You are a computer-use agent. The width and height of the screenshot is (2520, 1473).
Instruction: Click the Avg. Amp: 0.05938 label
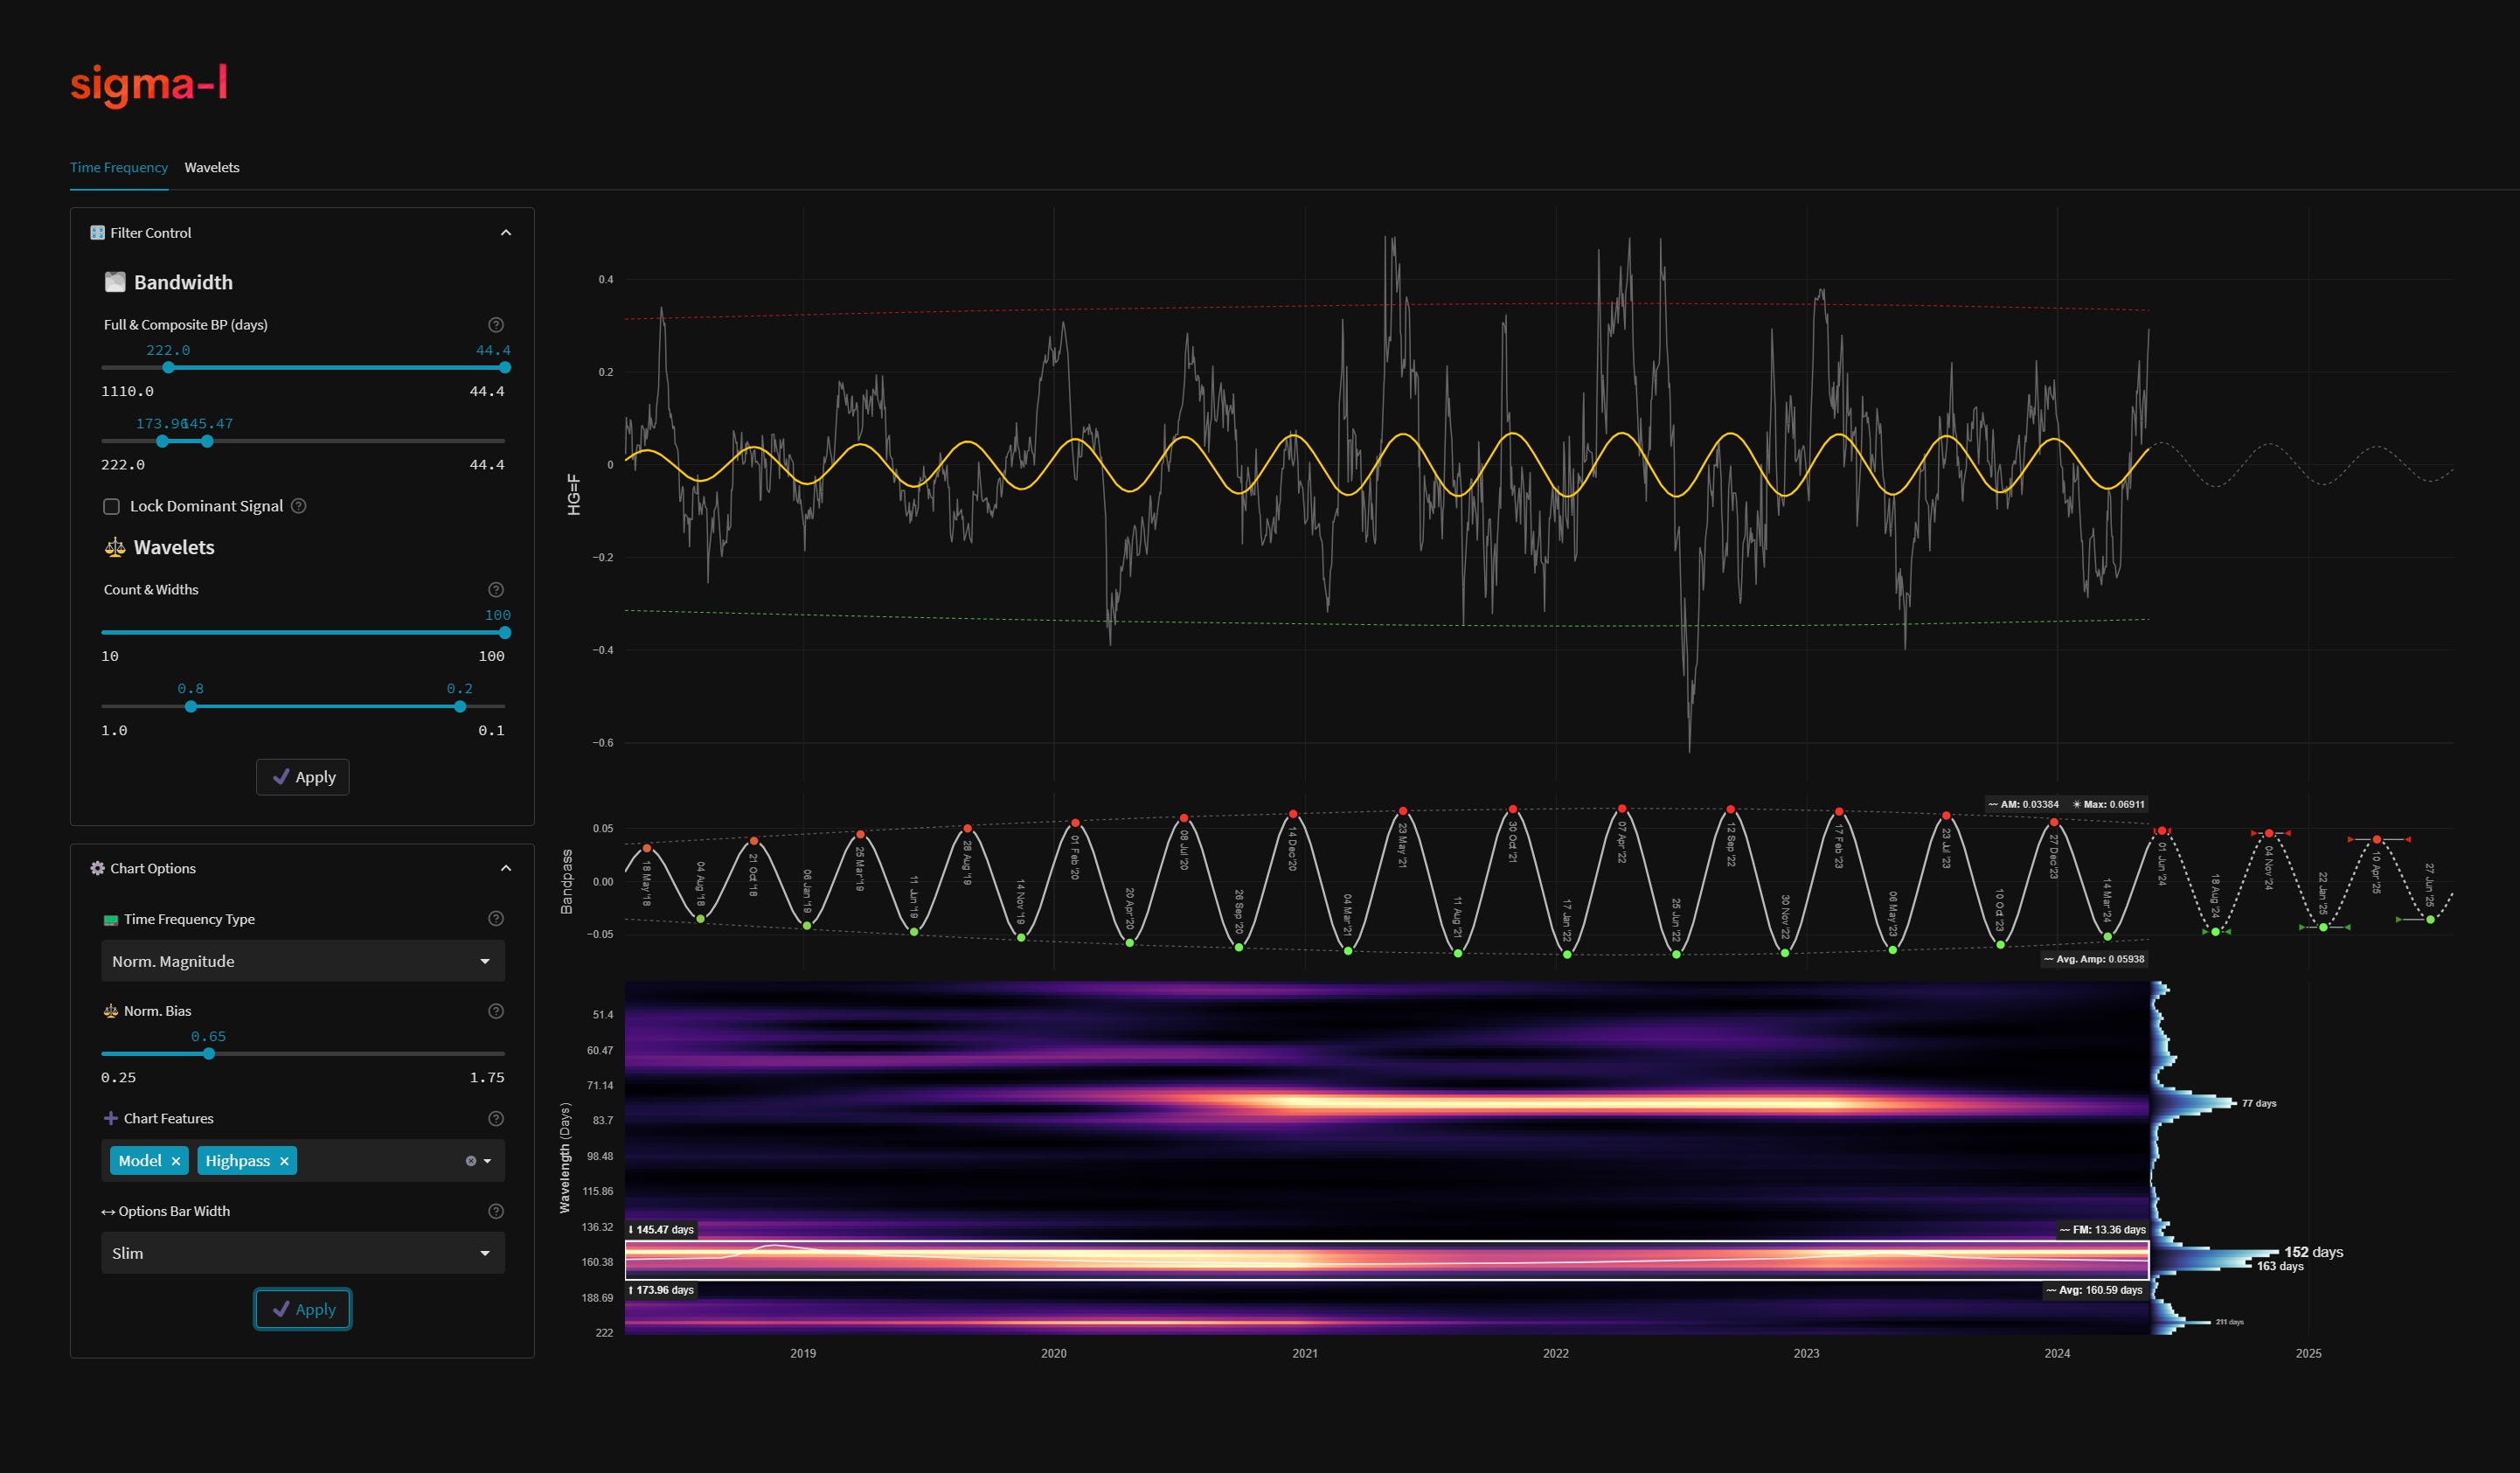[2095, 959]
